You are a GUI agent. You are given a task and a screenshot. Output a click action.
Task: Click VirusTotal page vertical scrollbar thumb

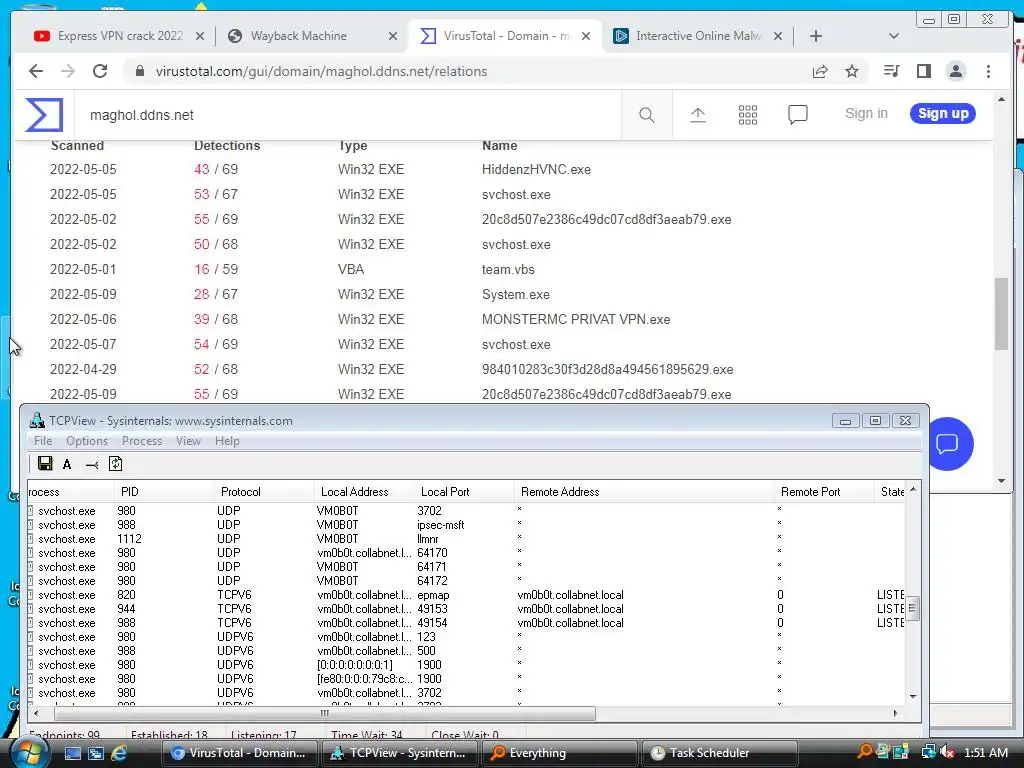pos(1001,313)
